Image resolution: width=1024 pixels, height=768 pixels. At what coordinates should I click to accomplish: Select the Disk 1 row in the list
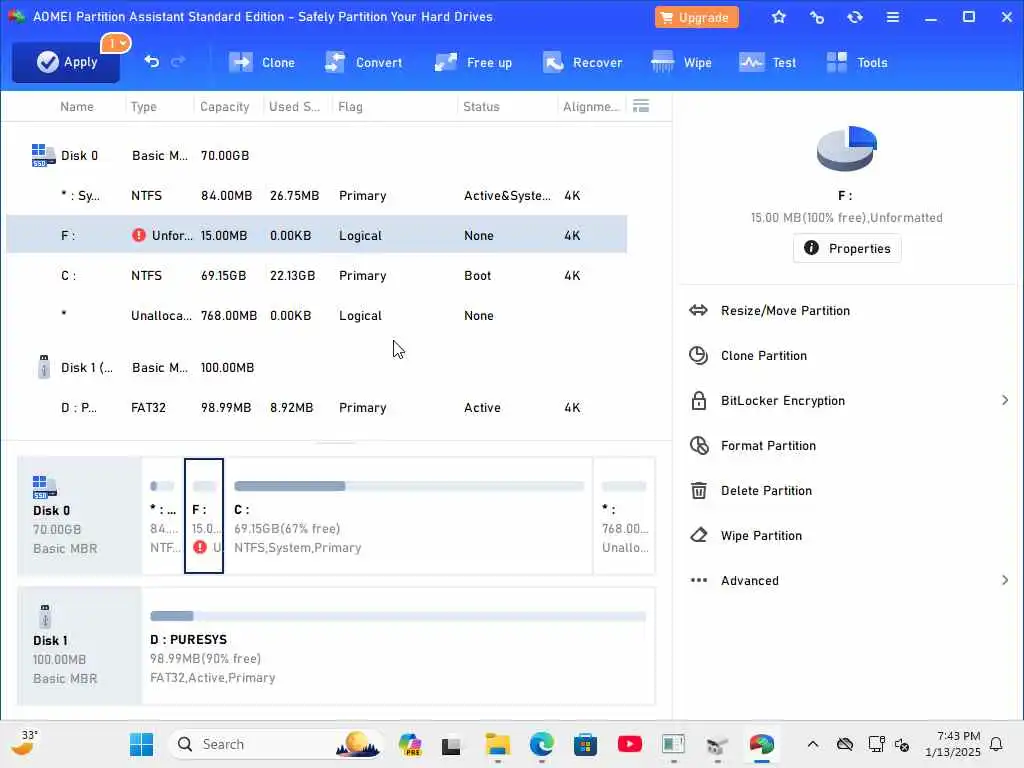pyautogui.click(x=317, y=368)
